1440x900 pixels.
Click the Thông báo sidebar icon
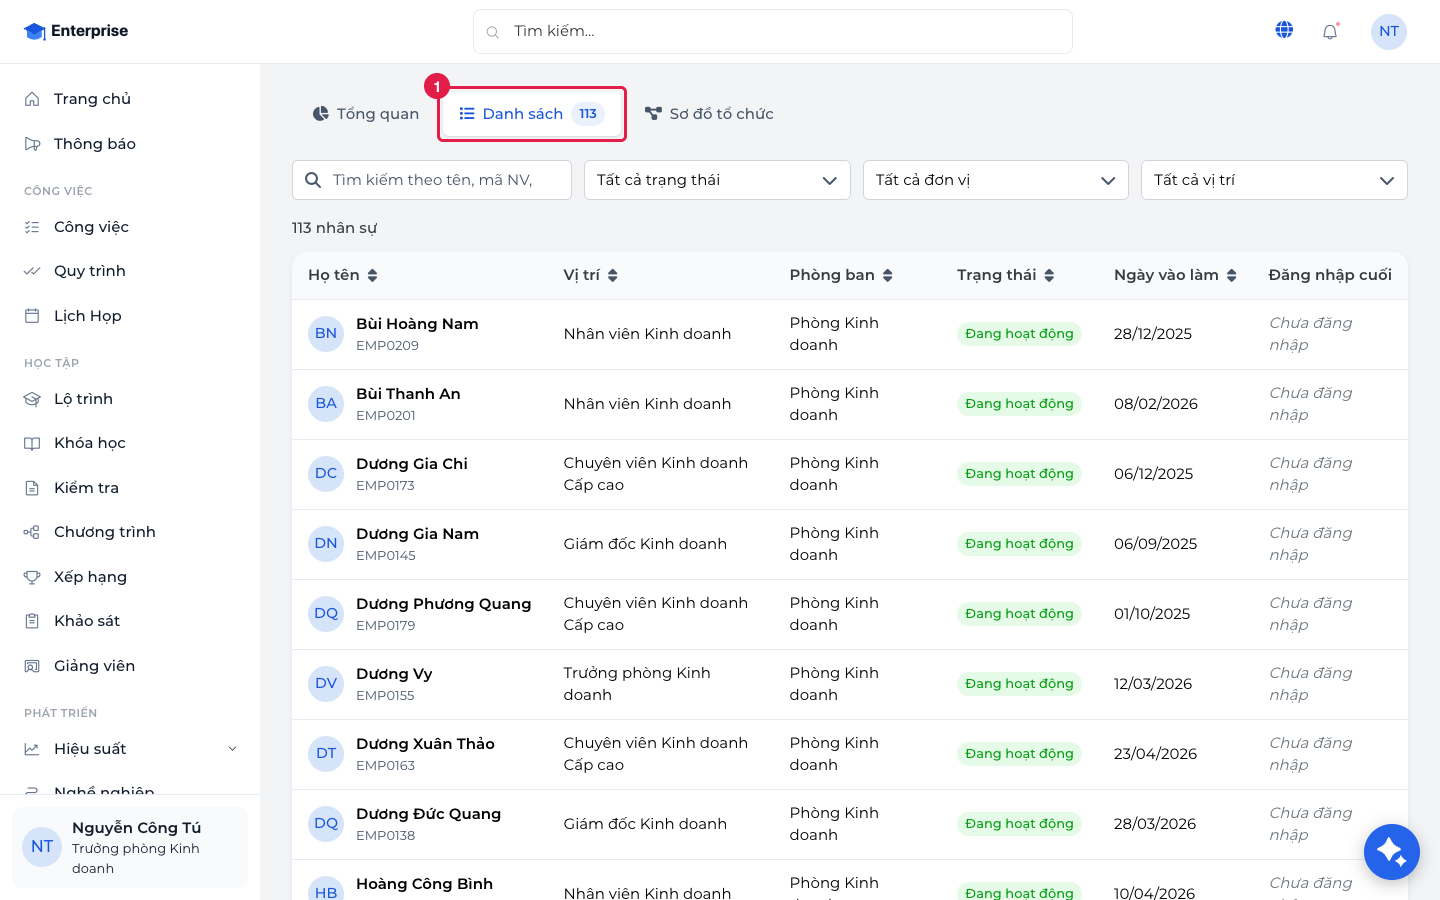pos(32,144)
